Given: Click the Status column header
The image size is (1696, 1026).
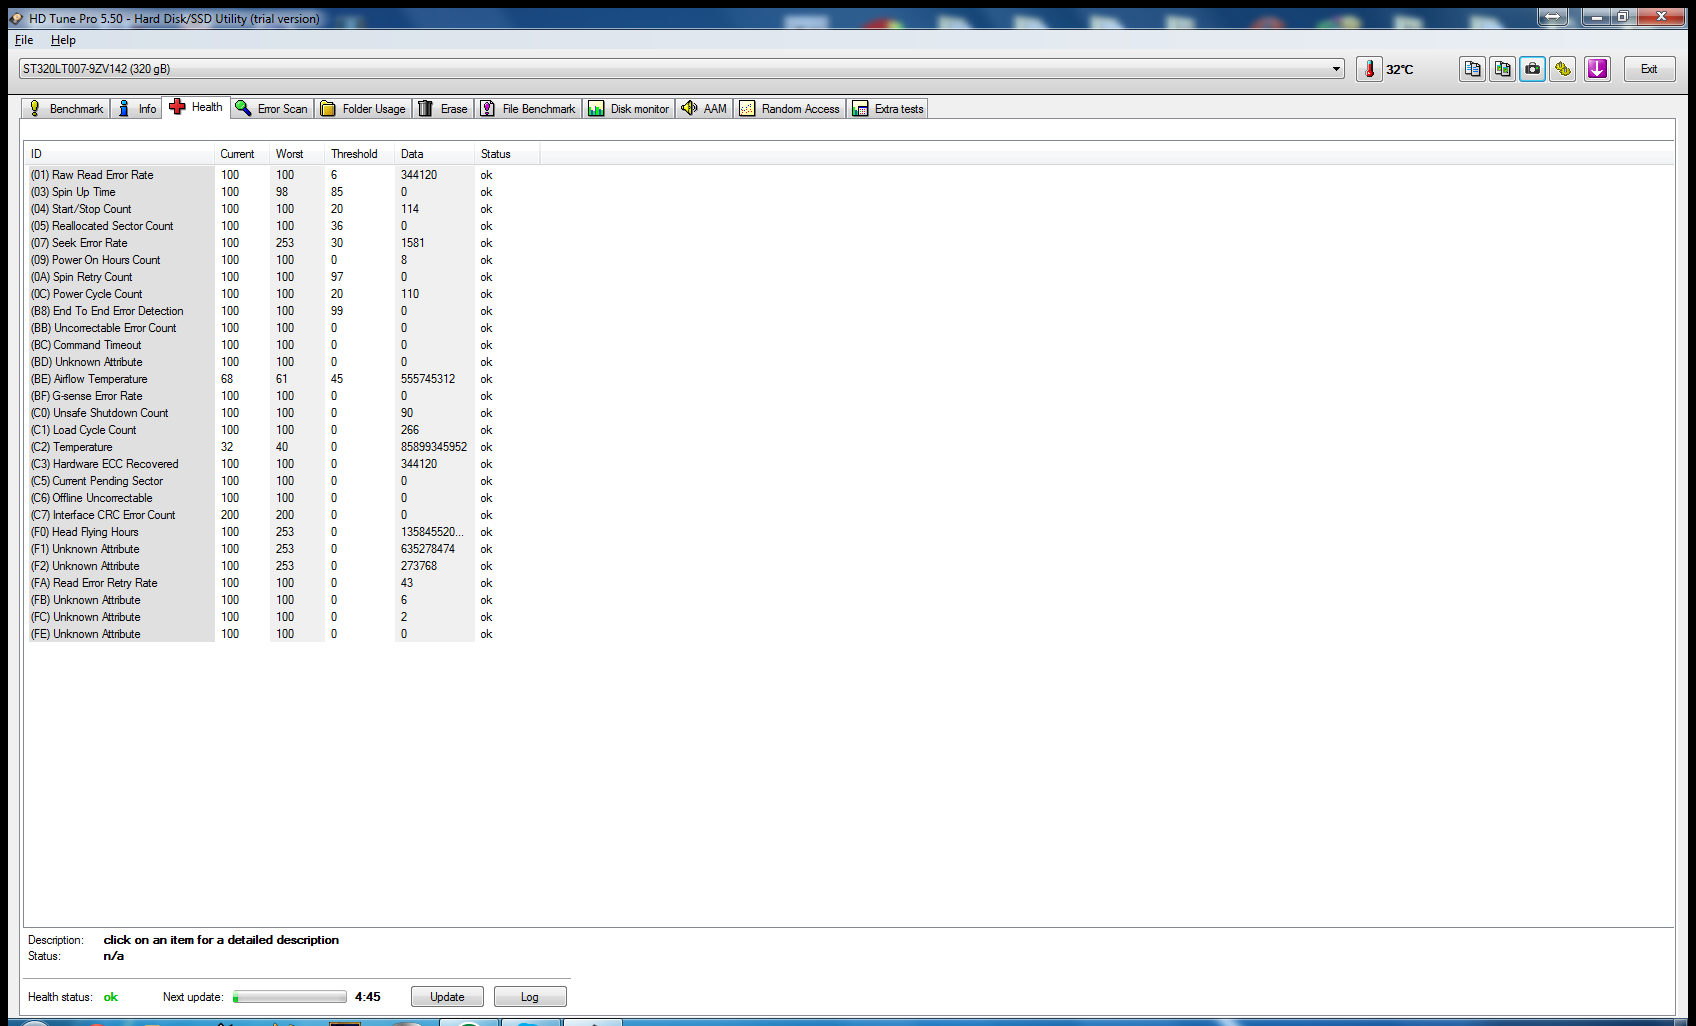Looking at the screenshot, I should tap(507, 154).
